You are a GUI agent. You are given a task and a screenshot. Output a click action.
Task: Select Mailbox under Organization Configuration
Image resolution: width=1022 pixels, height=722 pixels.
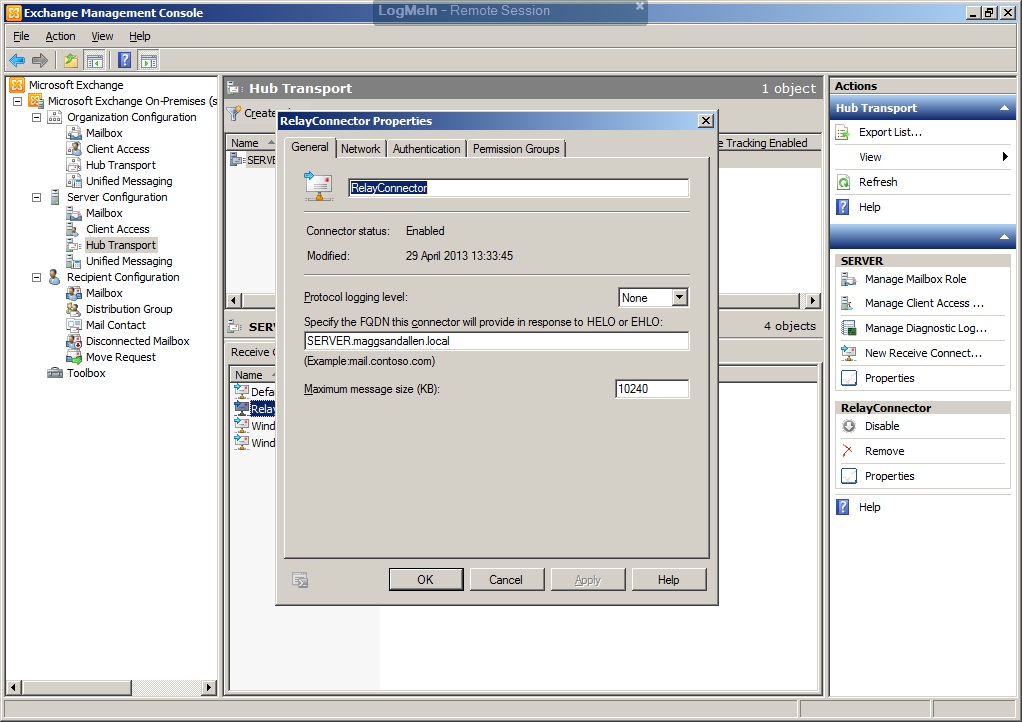(104, 133)
